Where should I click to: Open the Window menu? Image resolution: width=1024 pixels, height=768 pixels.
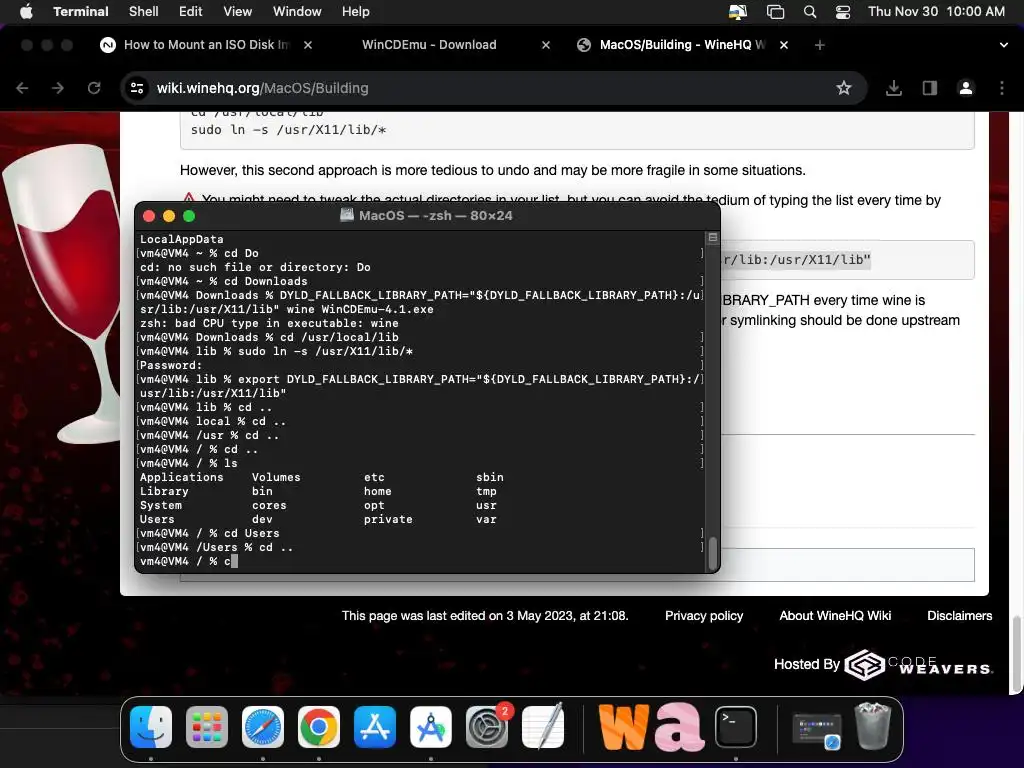(297, 11)
